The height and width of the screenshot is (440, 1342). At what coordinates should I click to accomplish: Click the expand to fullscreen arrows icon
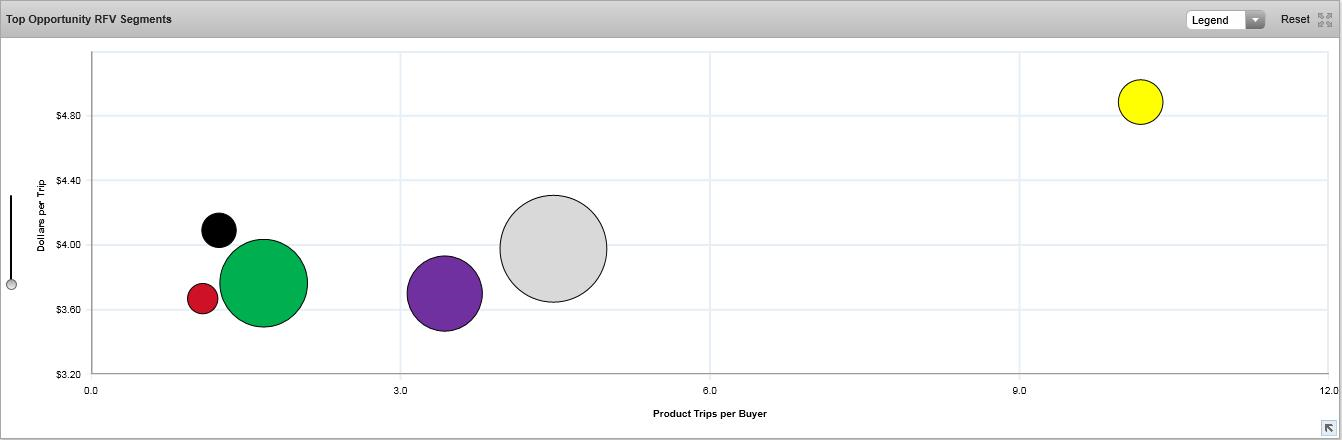point(1325,20)
